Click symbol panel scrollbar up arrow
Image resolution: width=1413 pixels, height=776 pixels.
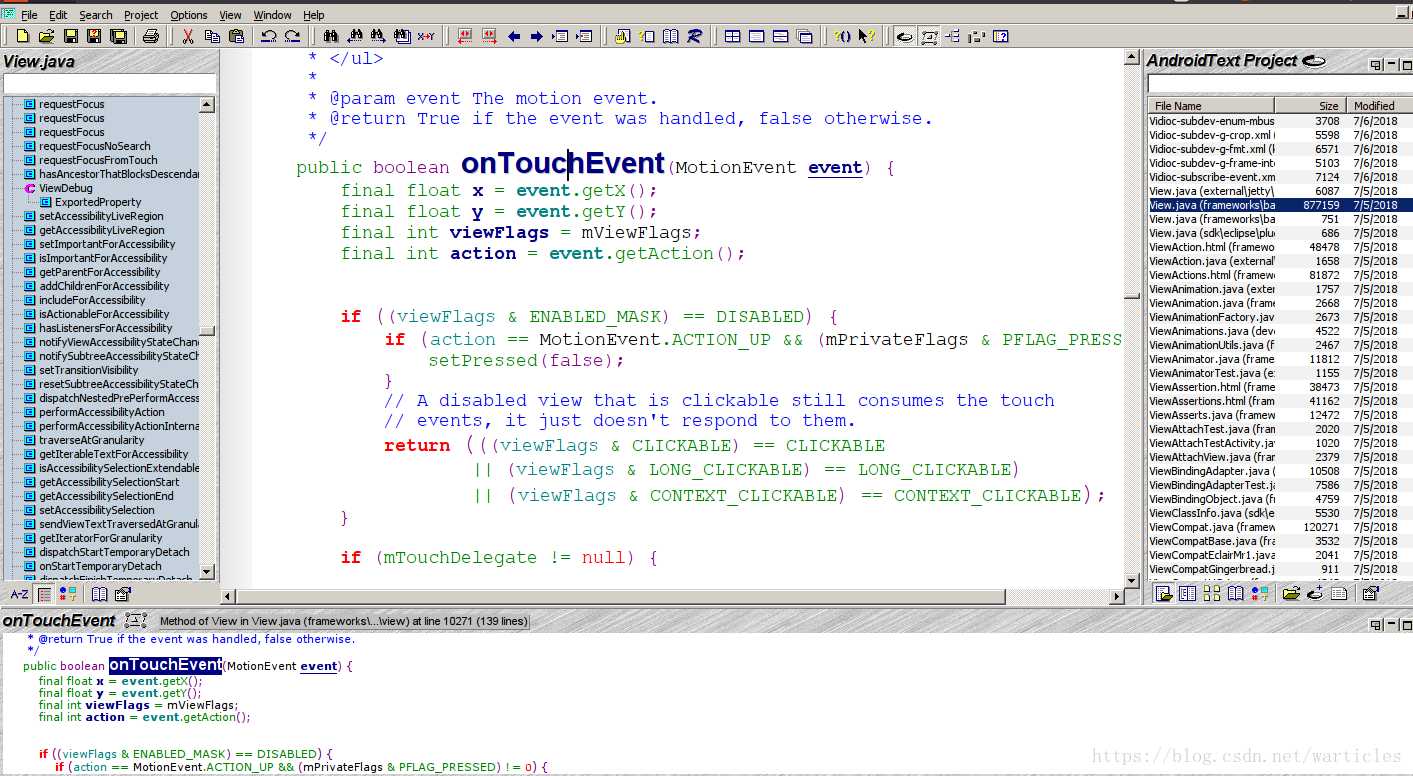click(x=207, y=105)
